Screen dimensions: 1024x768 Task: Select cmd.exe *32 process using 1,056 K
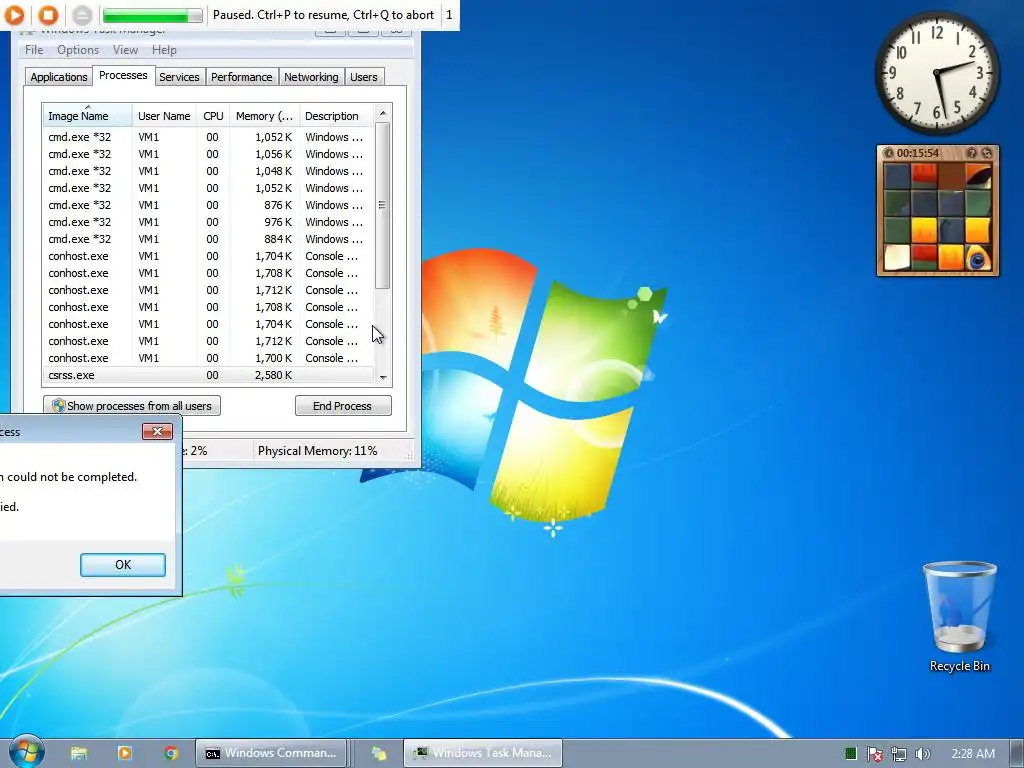coord(208,154)
